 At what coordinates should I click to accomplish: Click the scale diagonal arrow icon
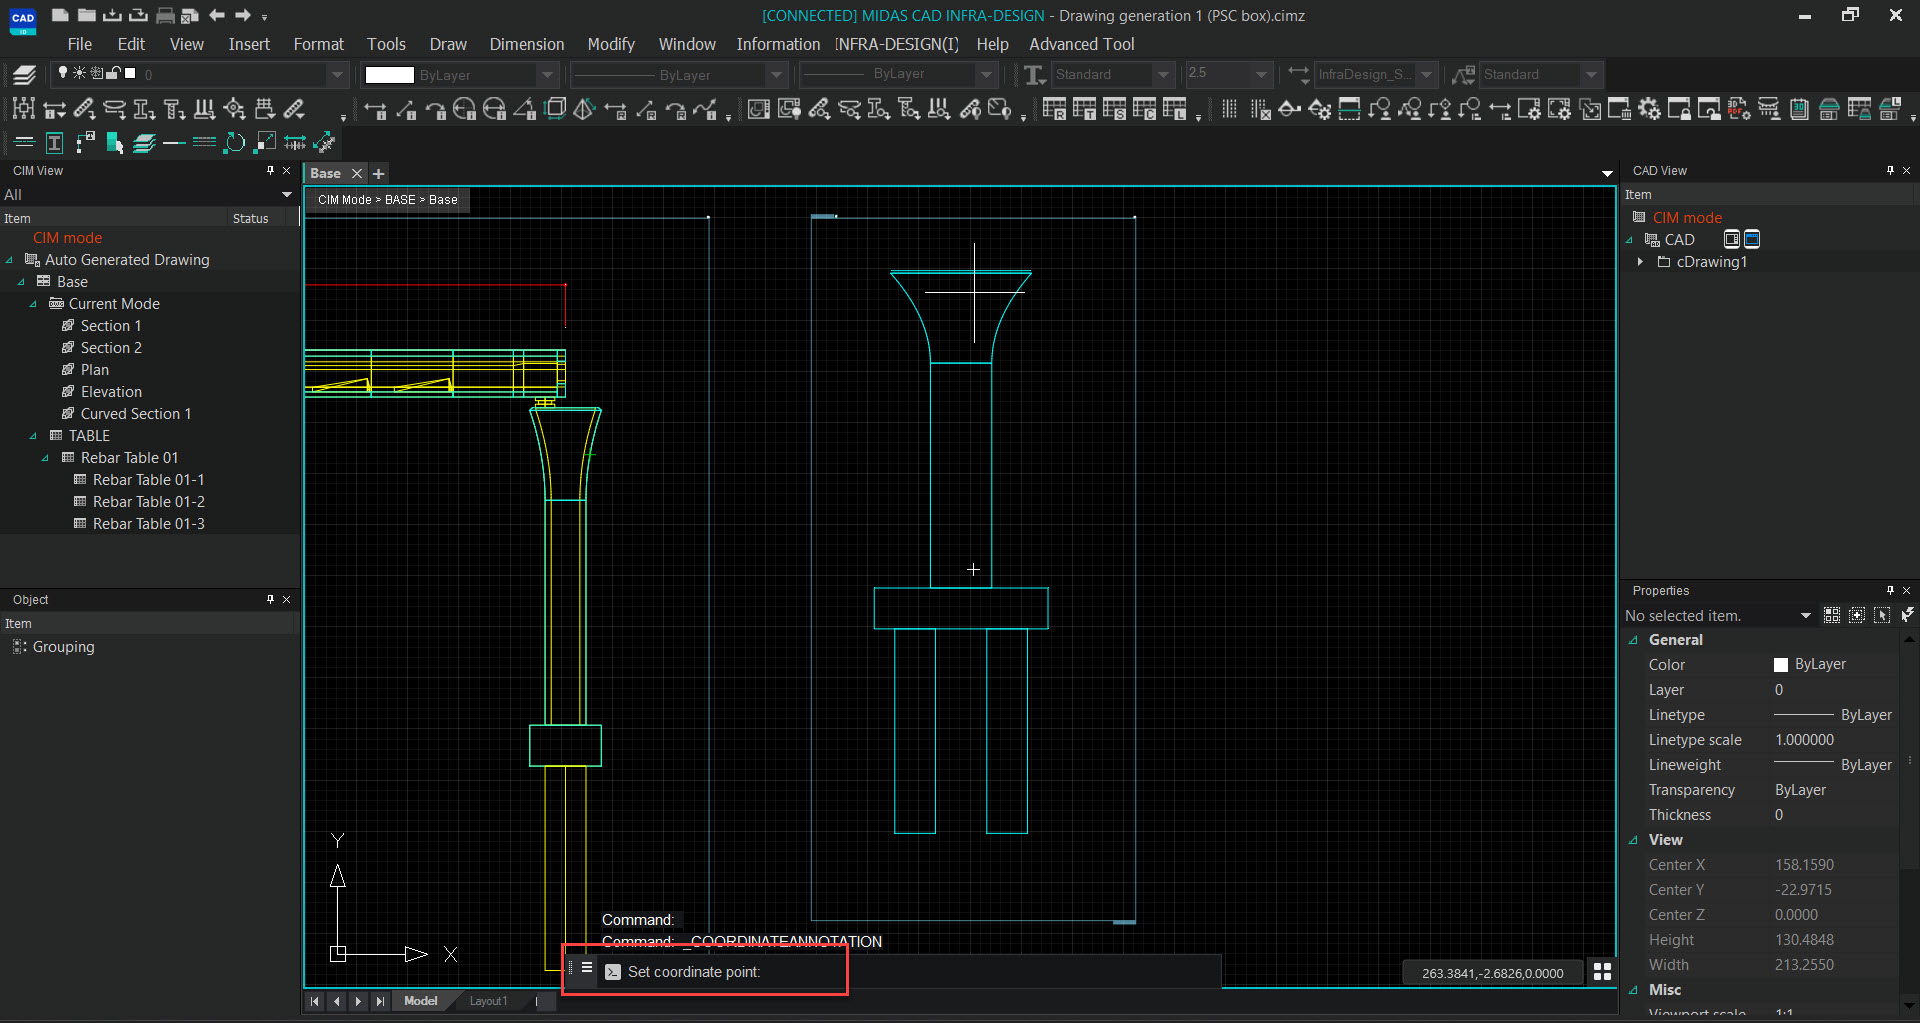[265, 143]
